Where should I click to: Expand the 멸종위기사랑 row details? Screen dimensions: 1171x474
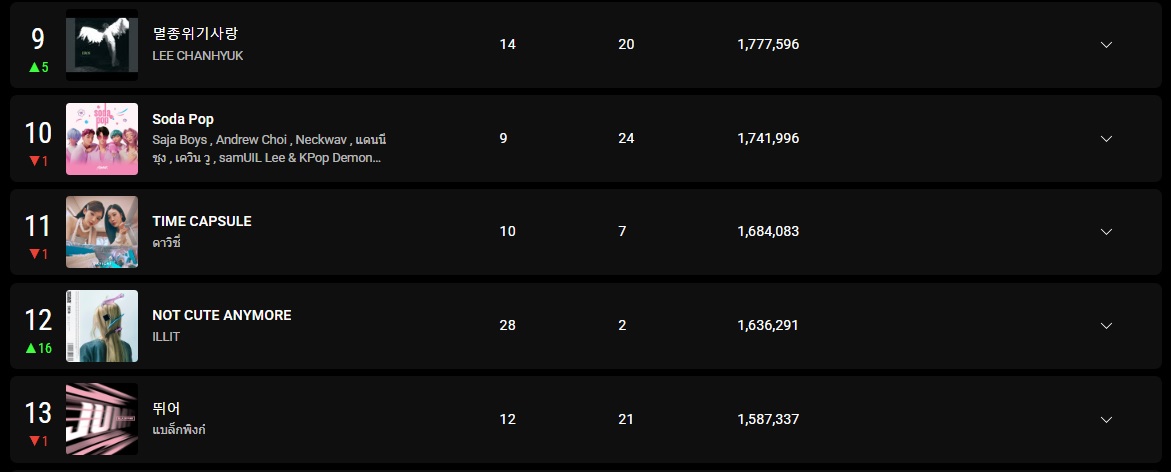tap(1106, 45)
